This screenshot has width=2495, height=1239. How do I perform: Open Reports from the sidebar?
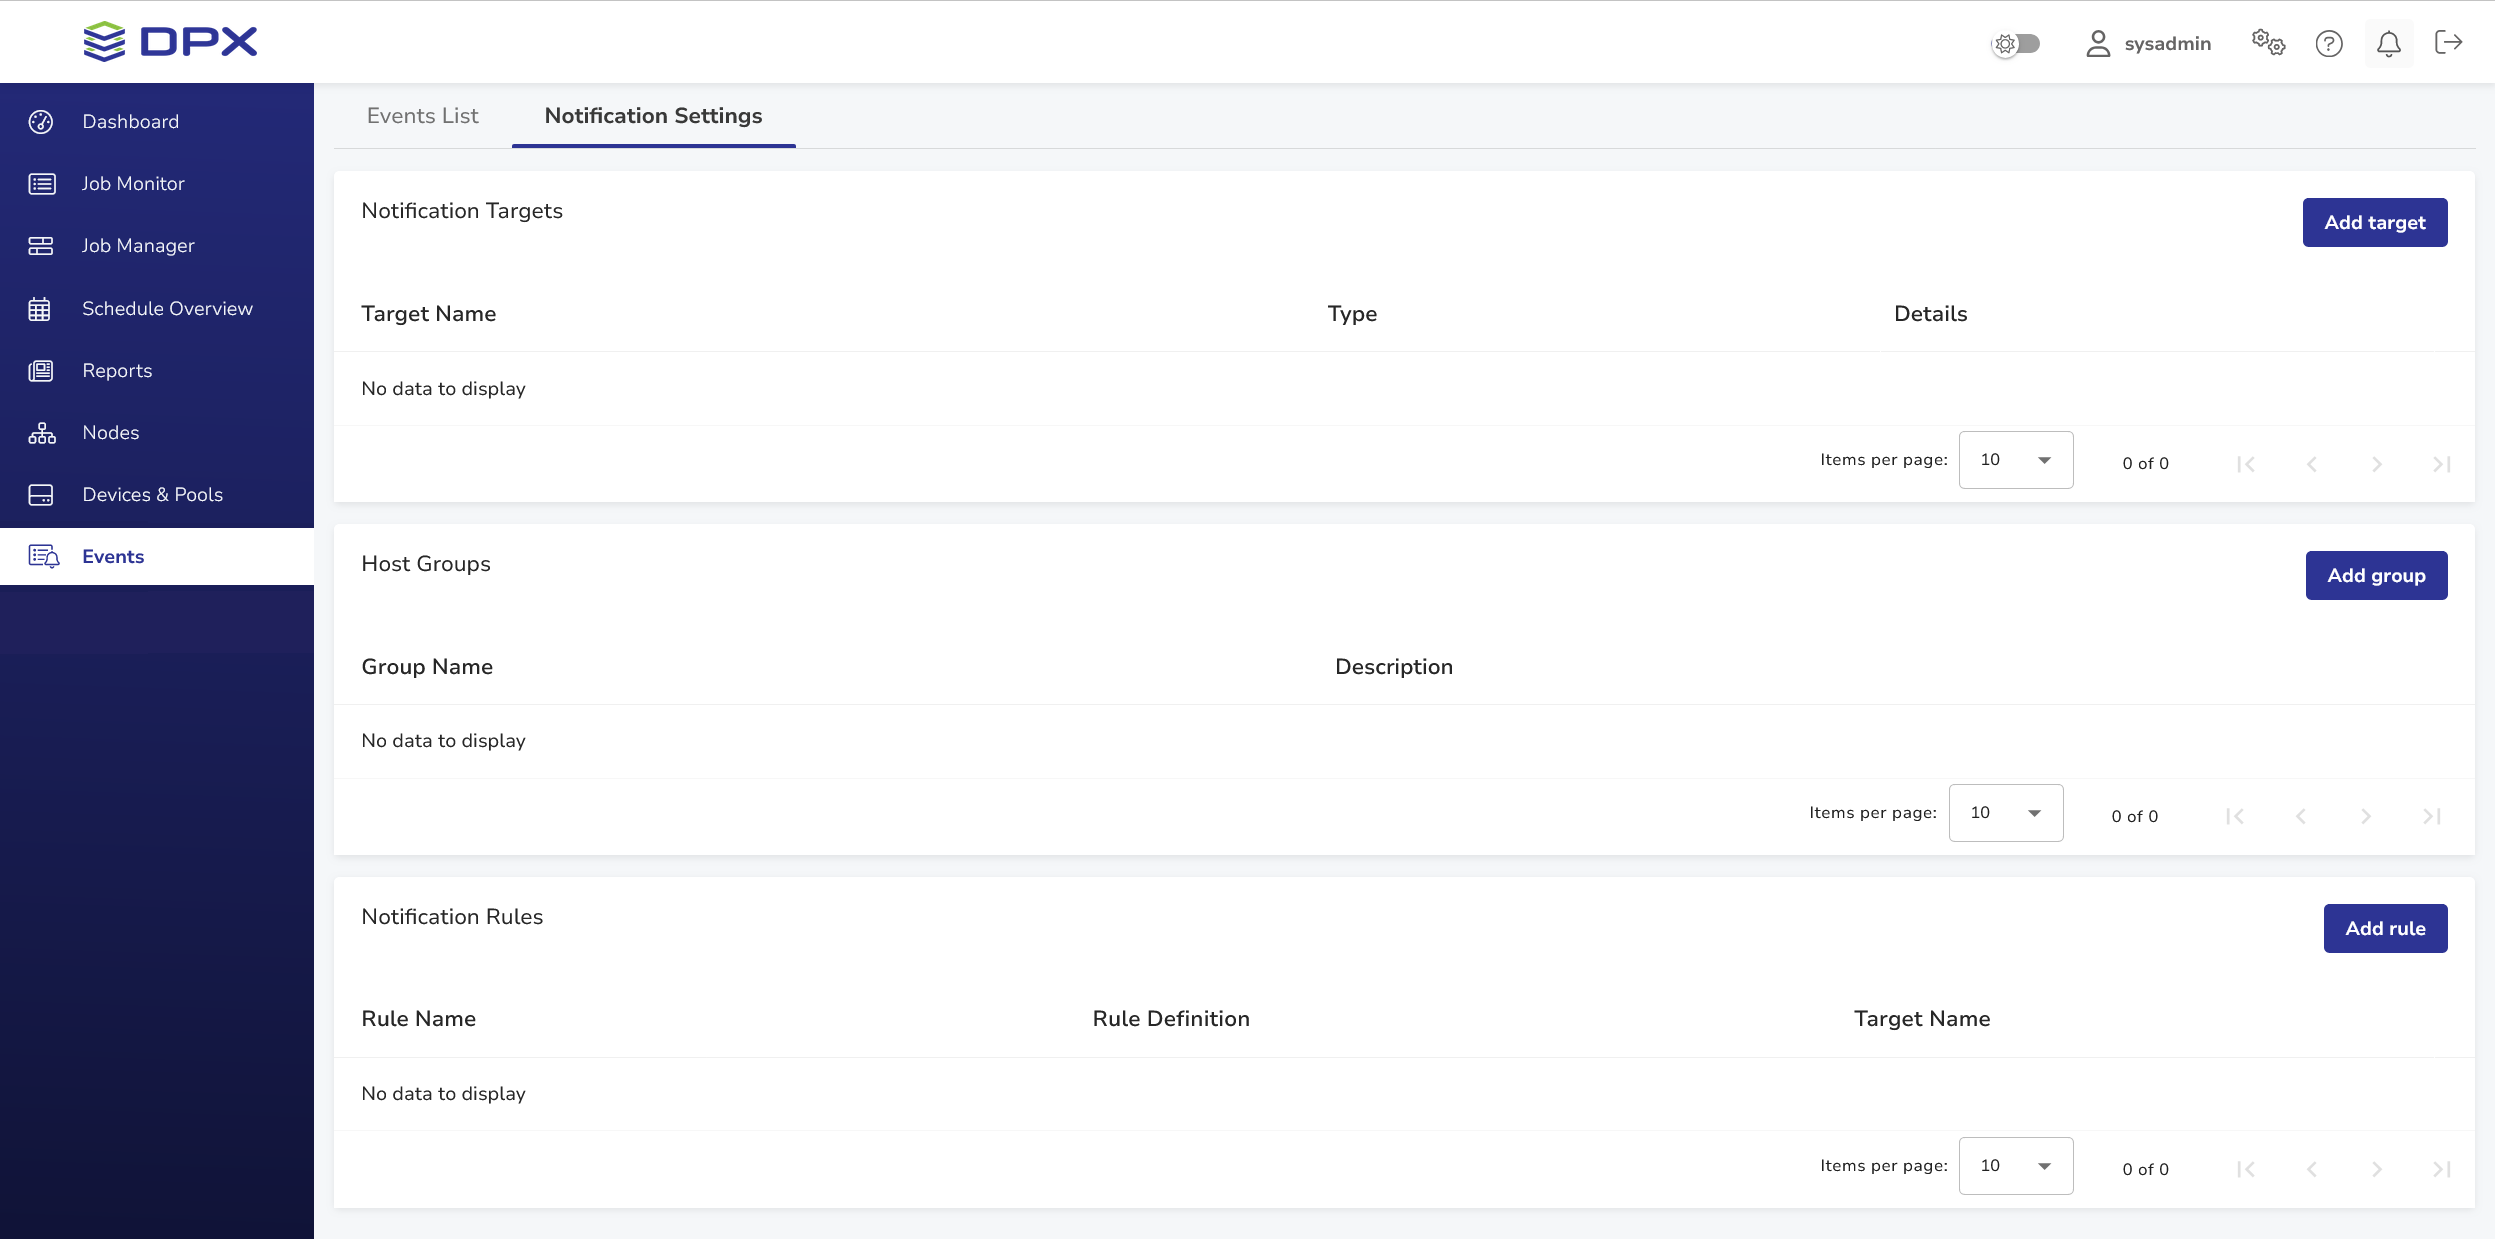117,371
